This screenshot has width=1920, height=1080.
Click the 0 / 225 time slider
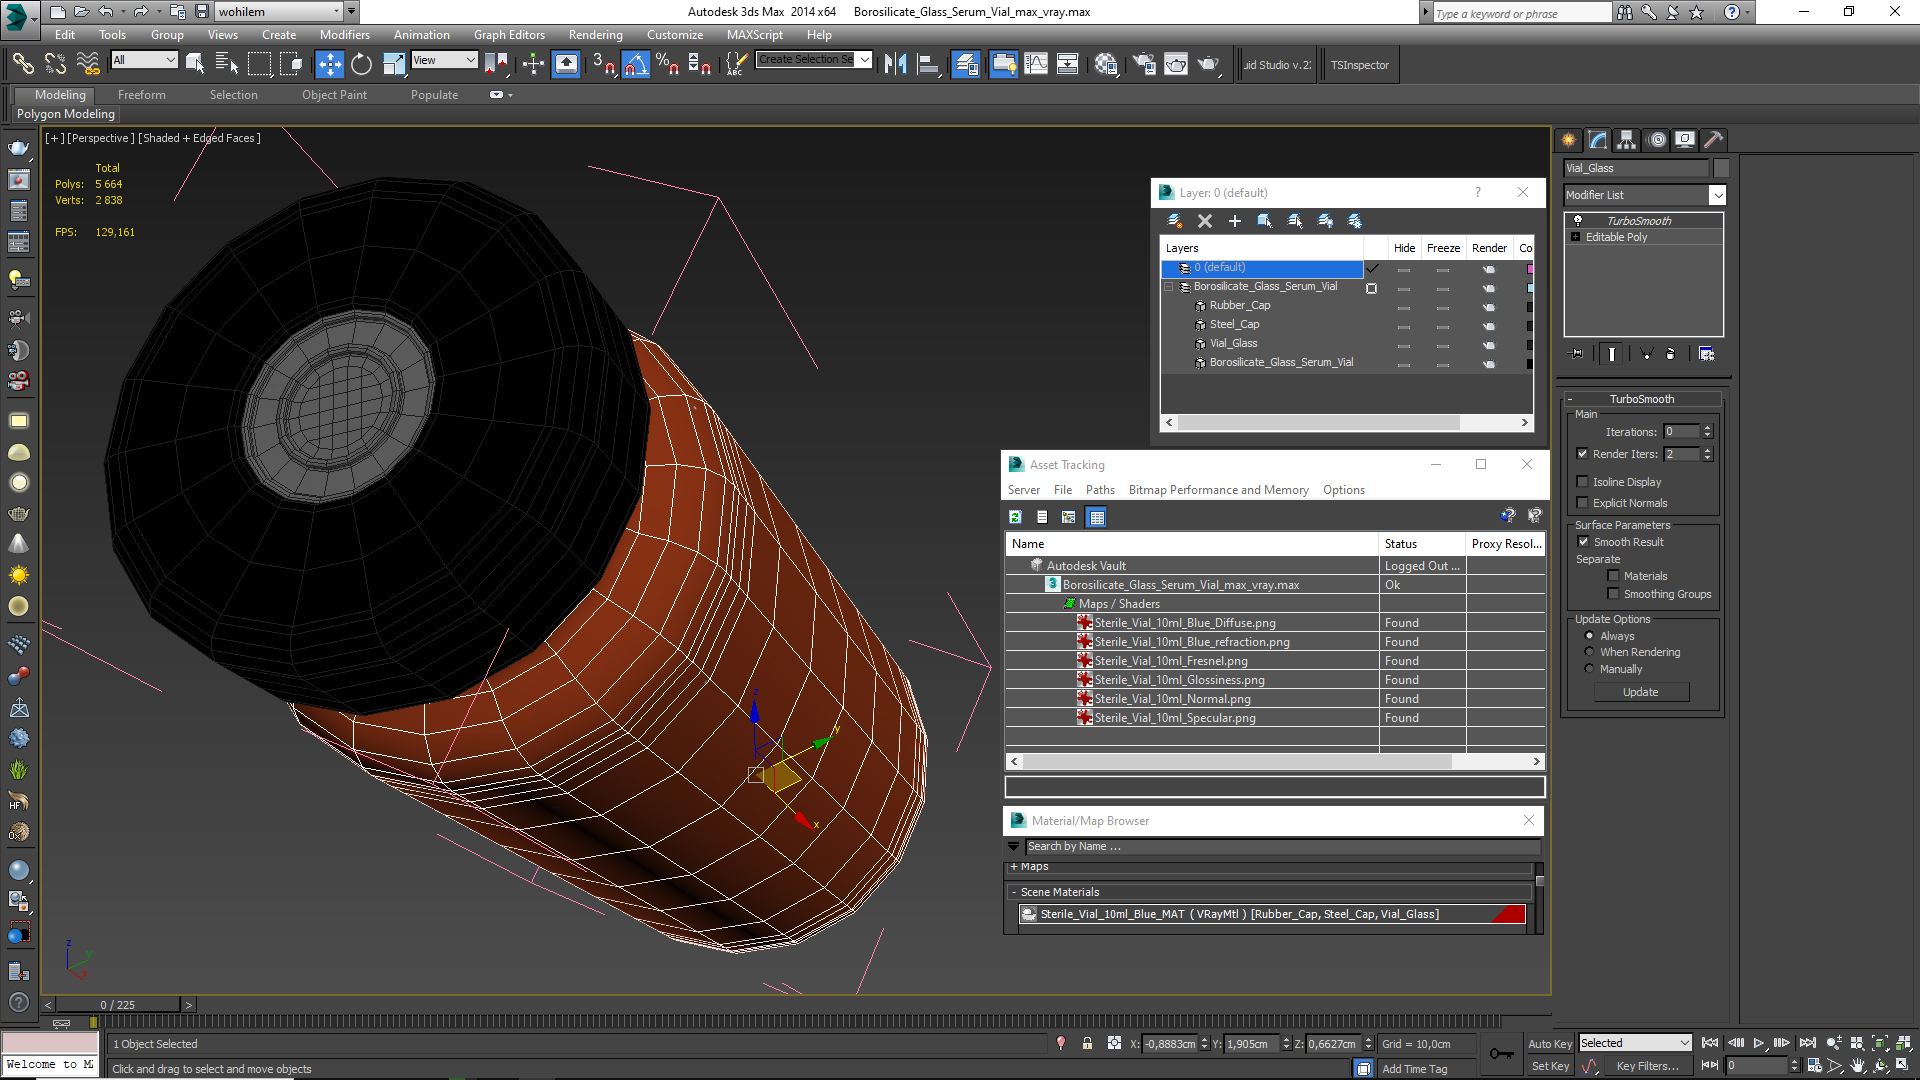(117, 1005)
